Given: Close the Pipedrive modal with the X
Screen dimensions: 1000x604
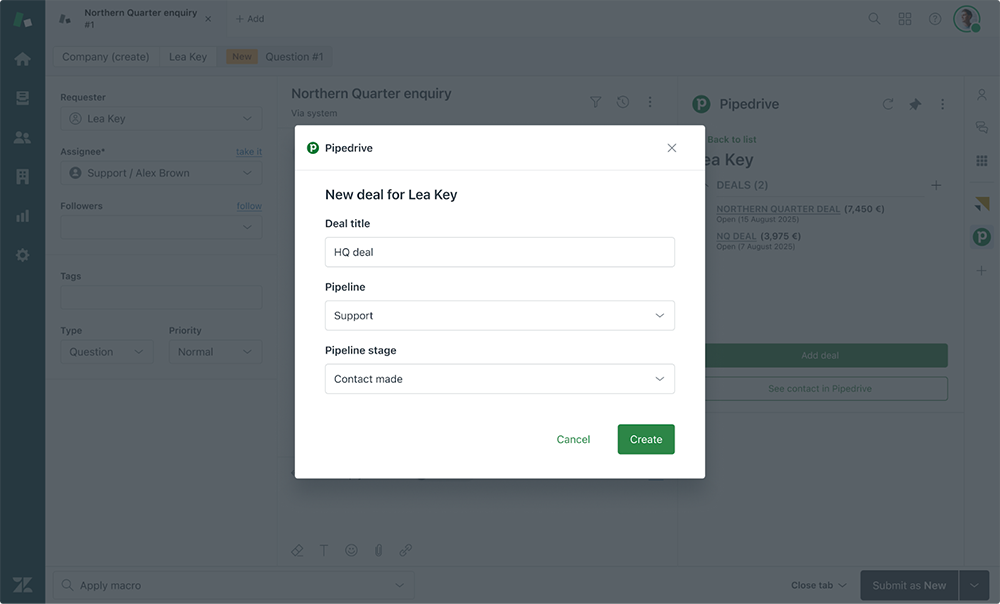Looking at the screenshot, I should pos(672,148).
